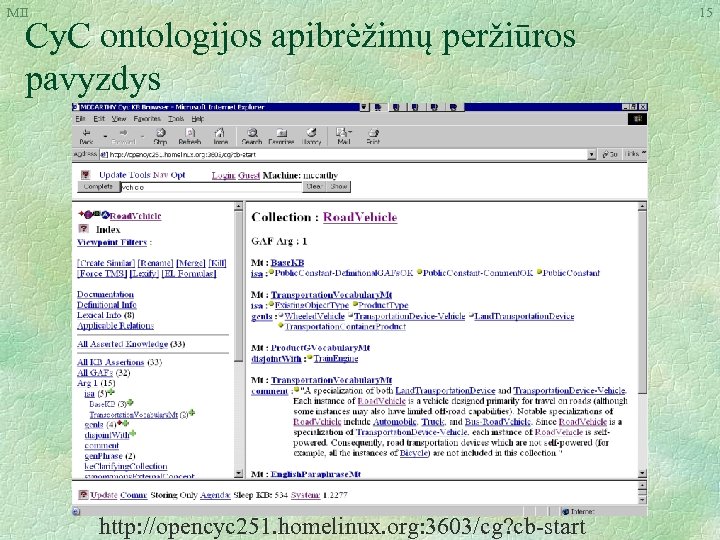Open the Documentation link
720x540 pixels.
[105, 294]
